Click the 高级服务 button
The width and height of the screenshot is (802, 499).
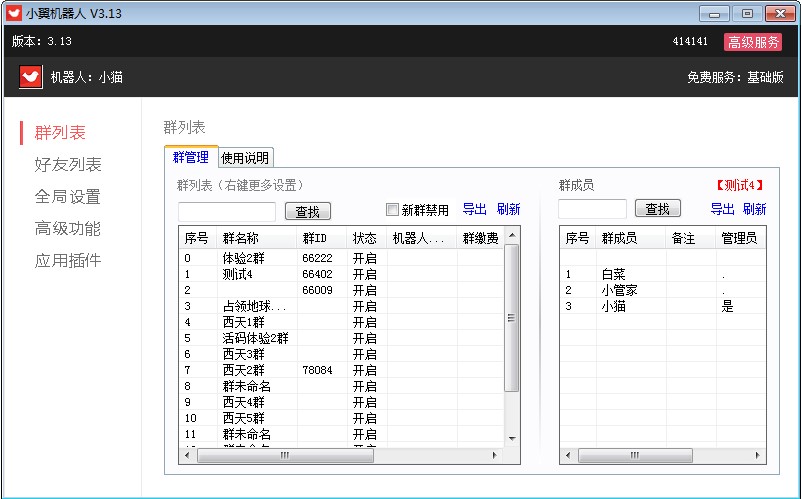coord(754,42)
